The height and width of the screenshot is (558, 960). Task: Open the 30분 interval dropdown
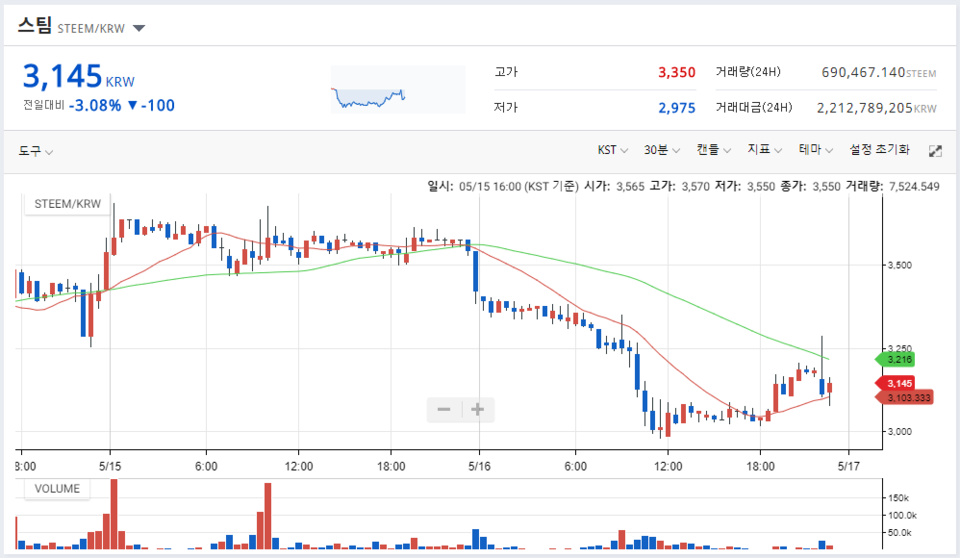coord(661,150)
